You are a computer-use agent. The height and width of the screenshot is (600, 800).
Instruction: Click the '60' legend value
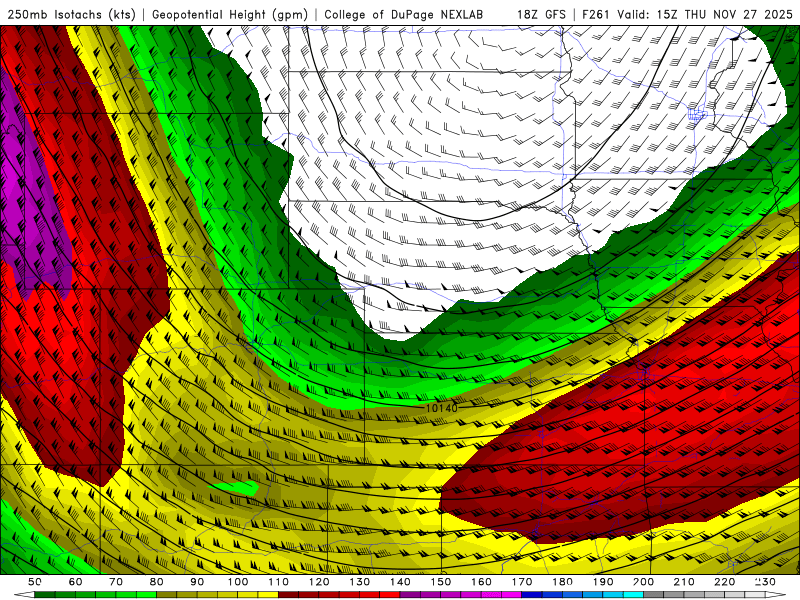(75, 582)
